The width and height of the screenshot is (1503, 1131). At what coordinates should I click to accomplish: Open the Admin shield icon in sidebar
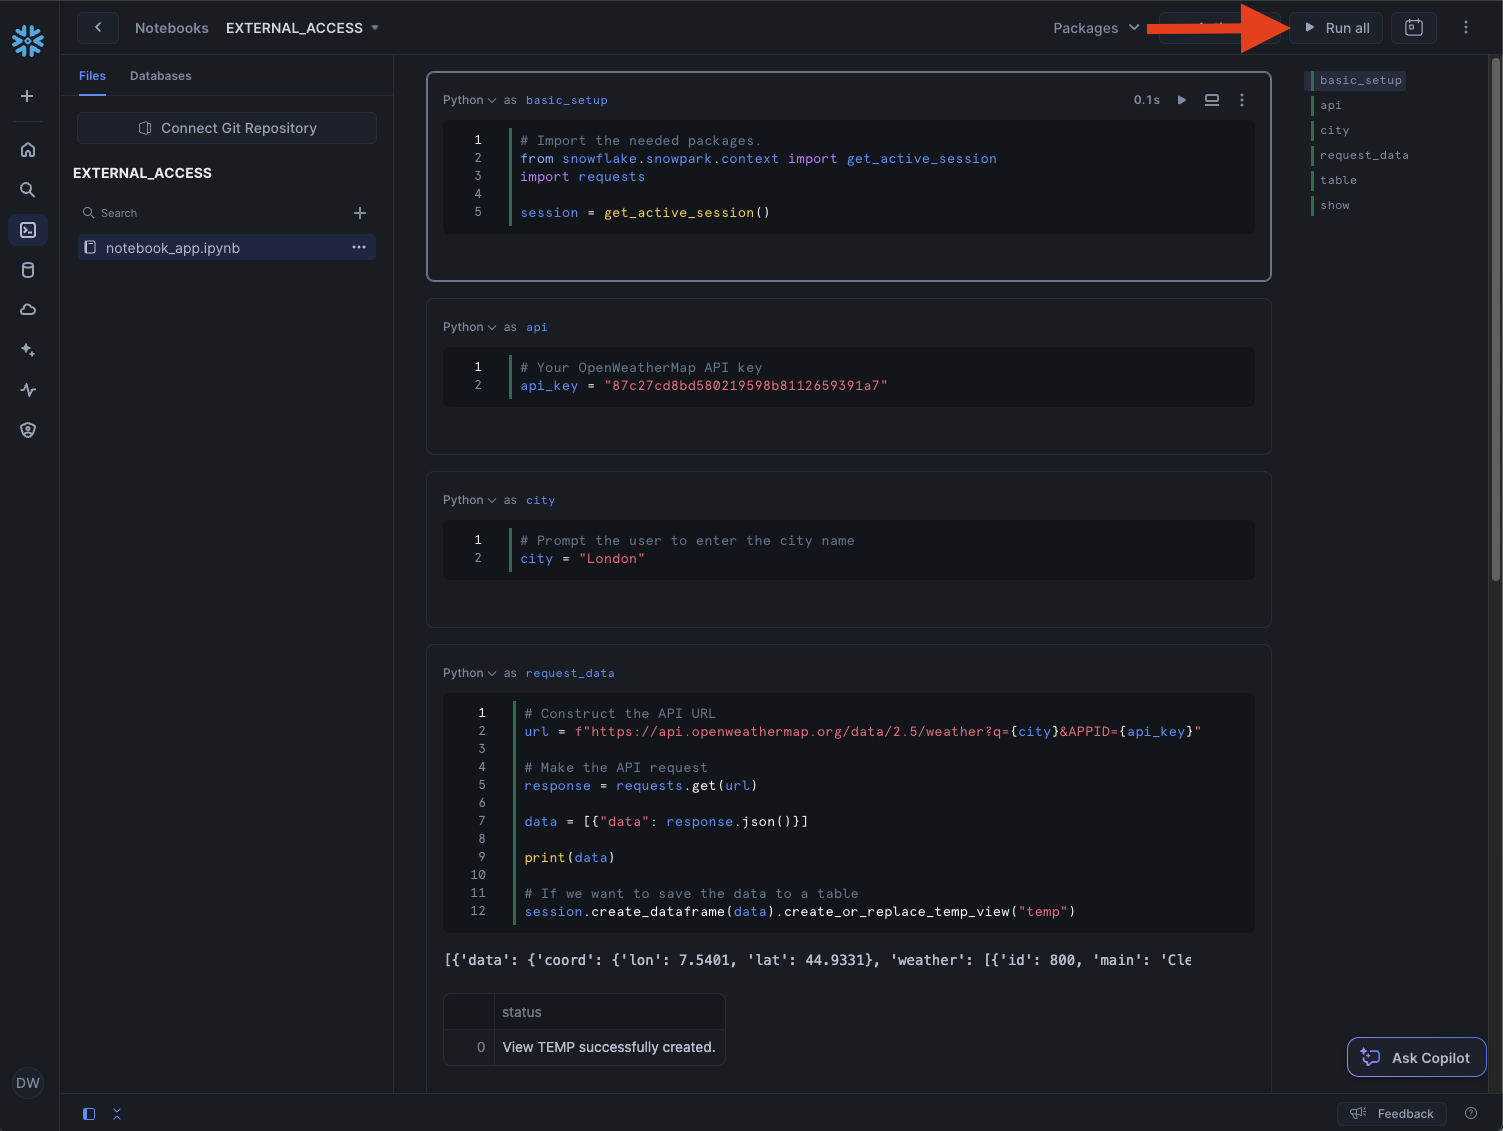point(28,430)
